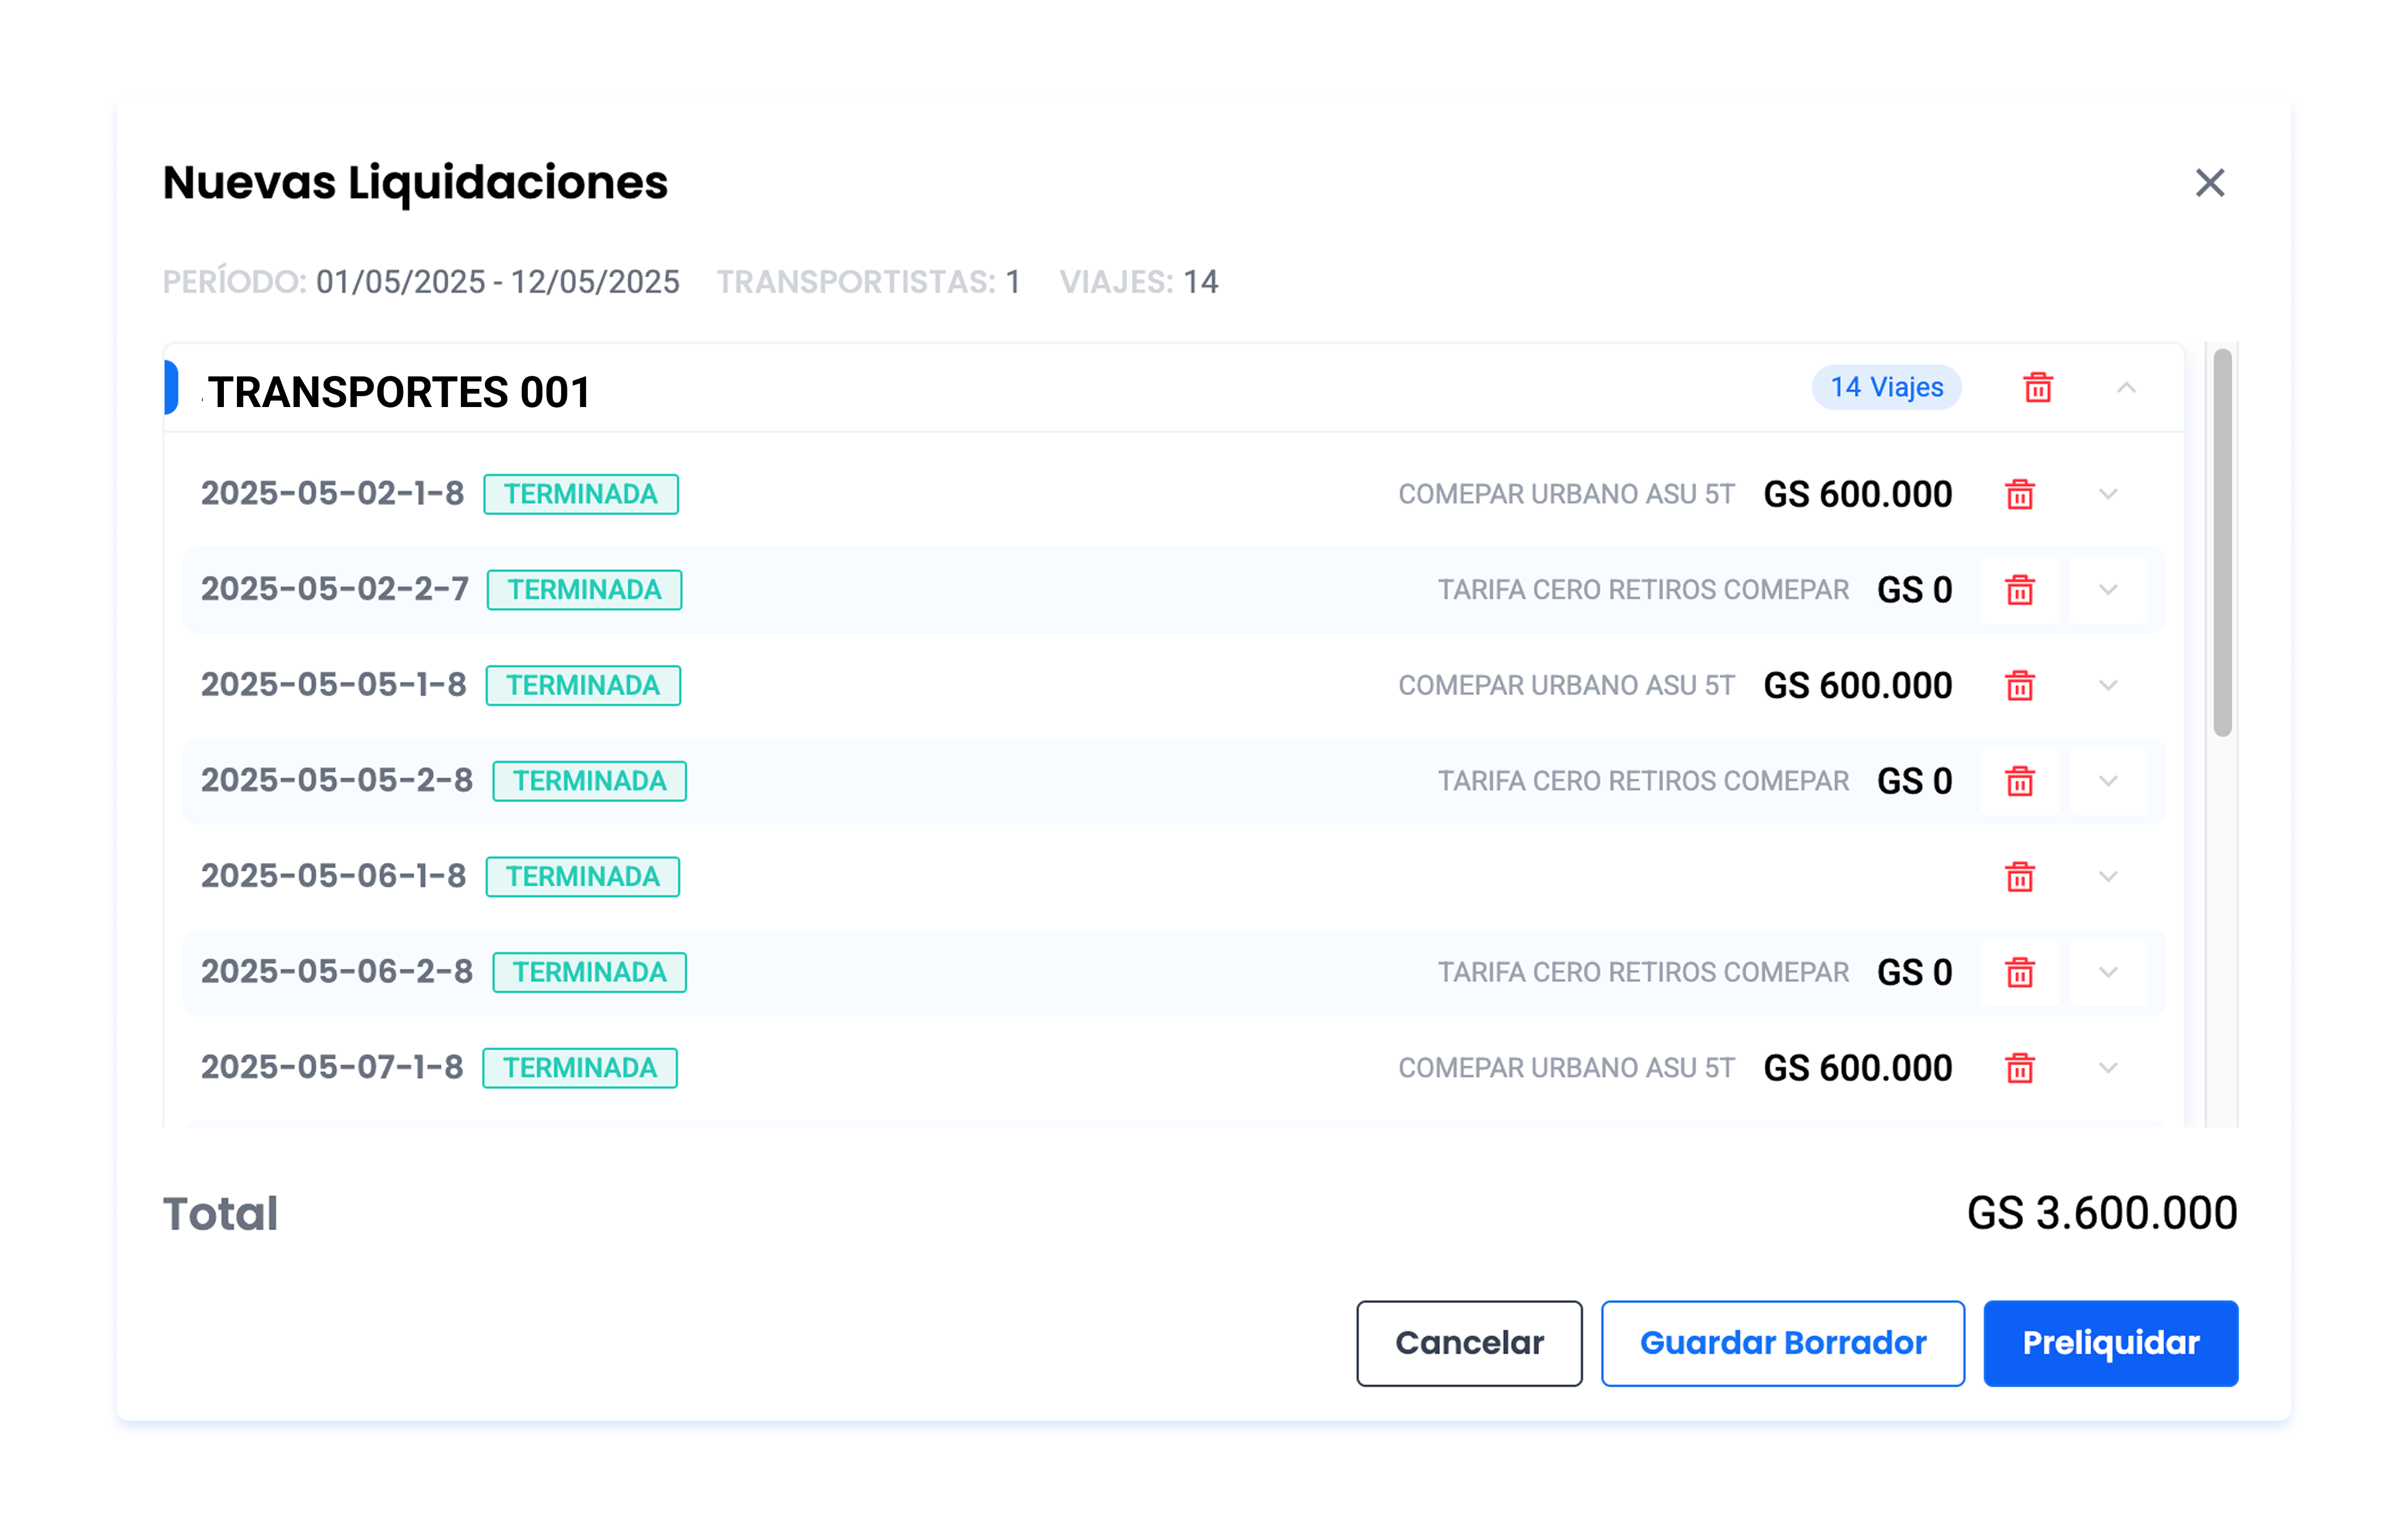Click the VIAJES: 14 summary
The width and height of the screenshot is (2408, 1517).
click(1139, 282)
